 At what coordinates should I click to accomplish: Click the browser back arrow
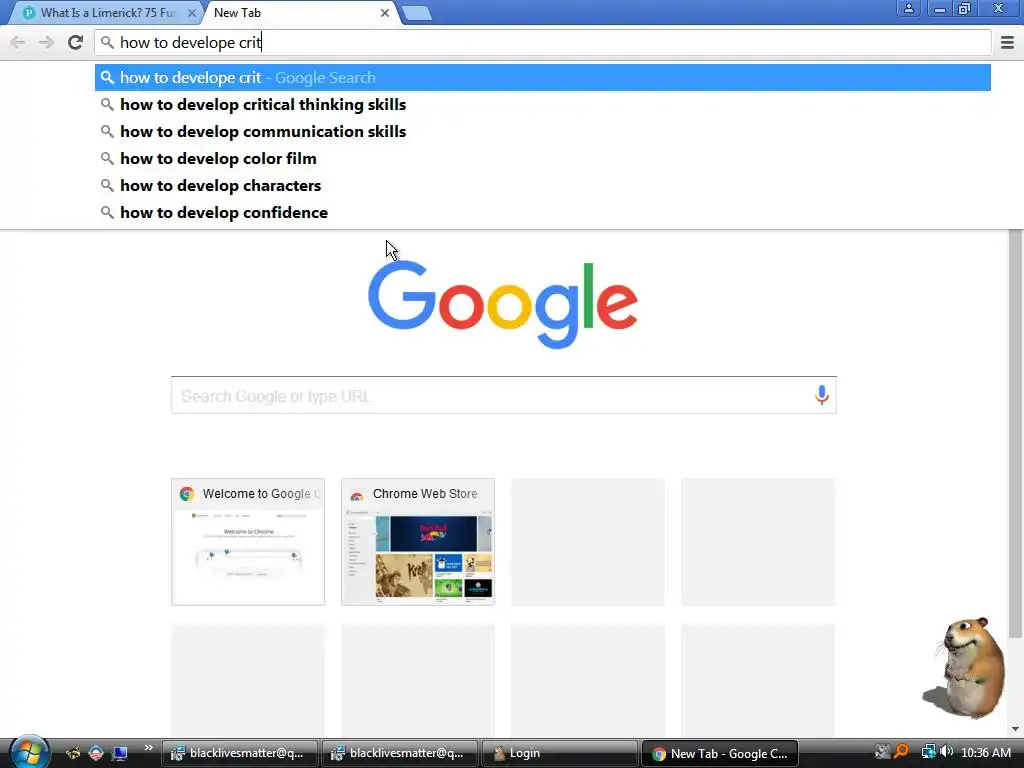(18, 42)
